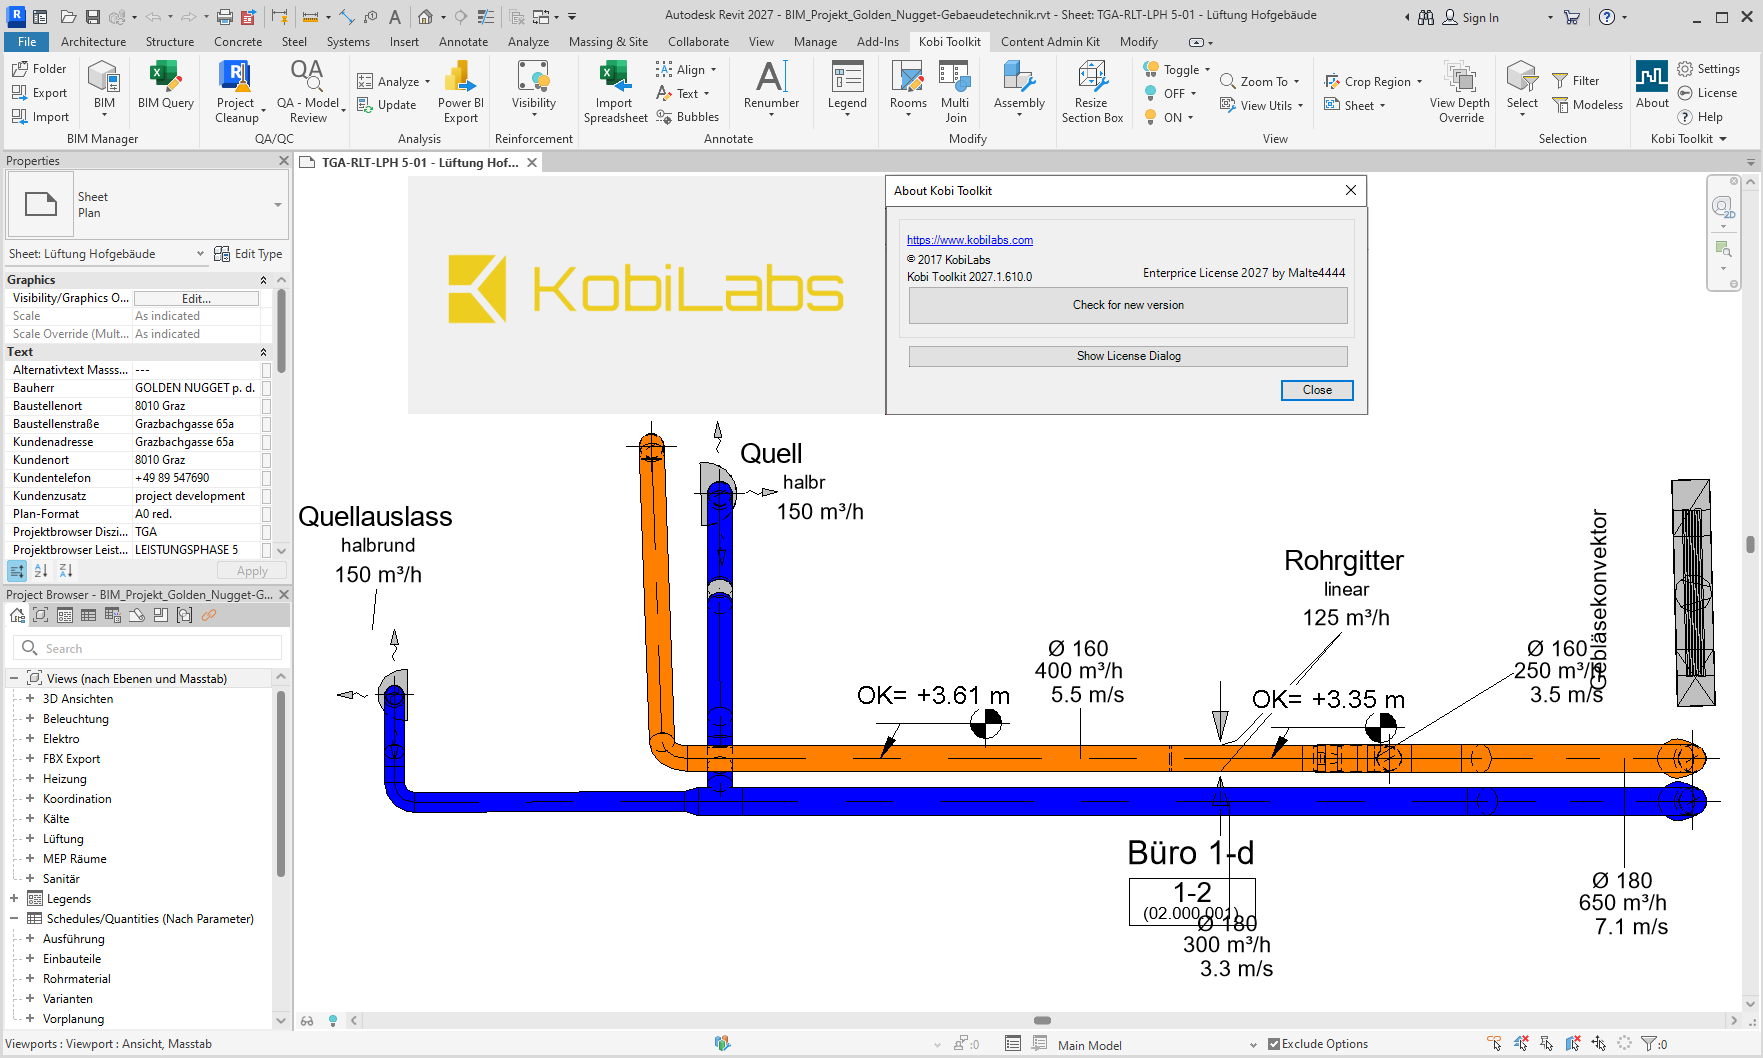
Task: Click Edit Type button in Properties
Action: click(x=248, y=254)
